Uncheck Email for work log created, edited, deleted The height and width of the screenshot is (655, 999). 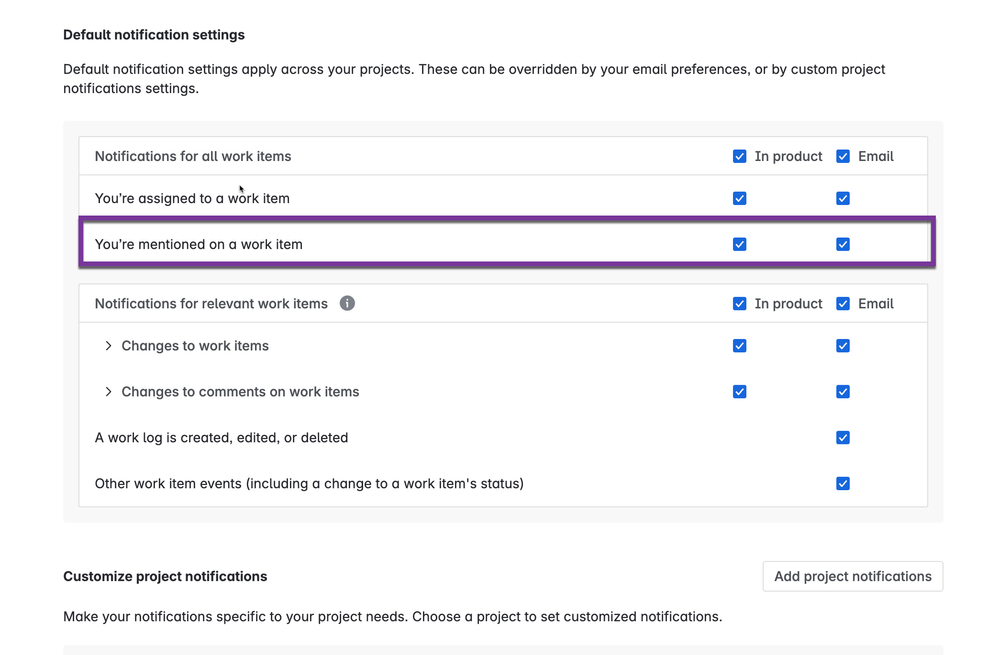pos(843,438)
